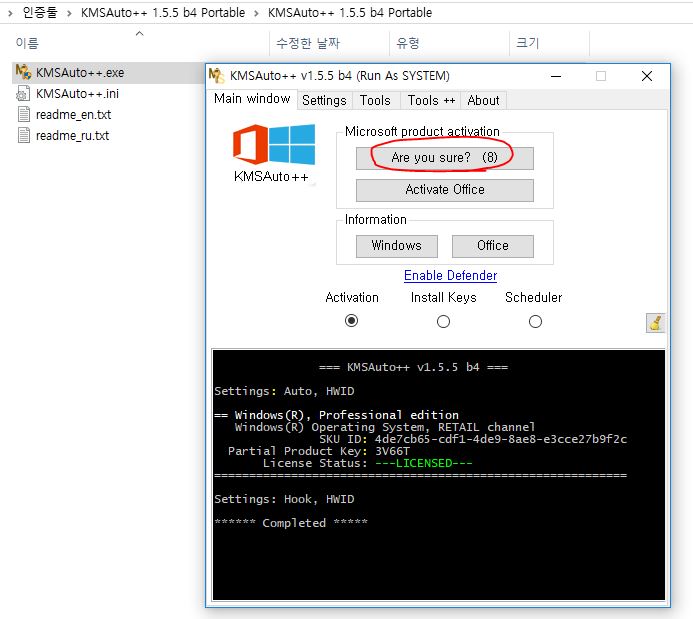Sort by 유형 column header

407,43
